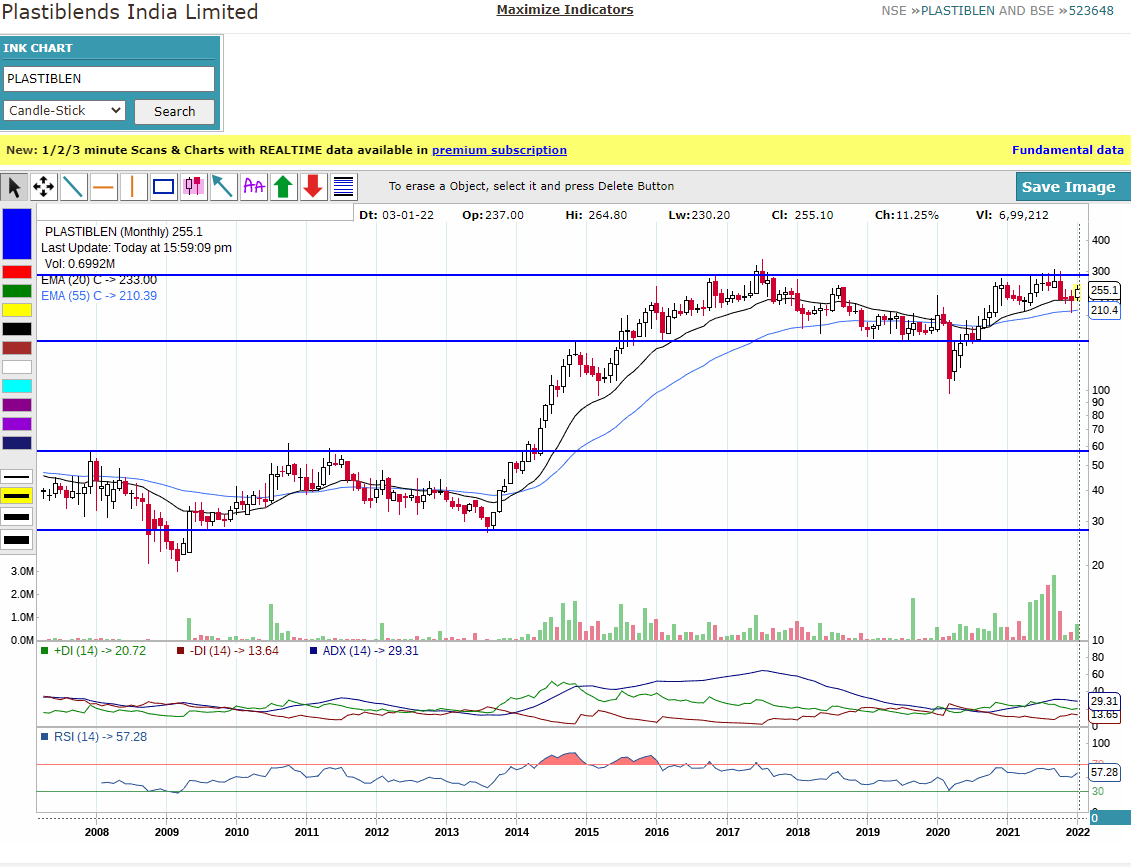
Task: Select the yellow-highlighted medium line width
Action: coord(17,496)
